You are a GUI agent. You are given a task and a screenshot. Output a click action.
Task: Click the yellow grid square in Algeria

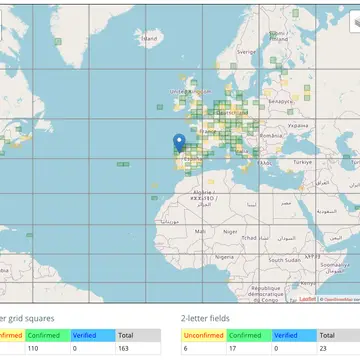(x=211, y=182)
